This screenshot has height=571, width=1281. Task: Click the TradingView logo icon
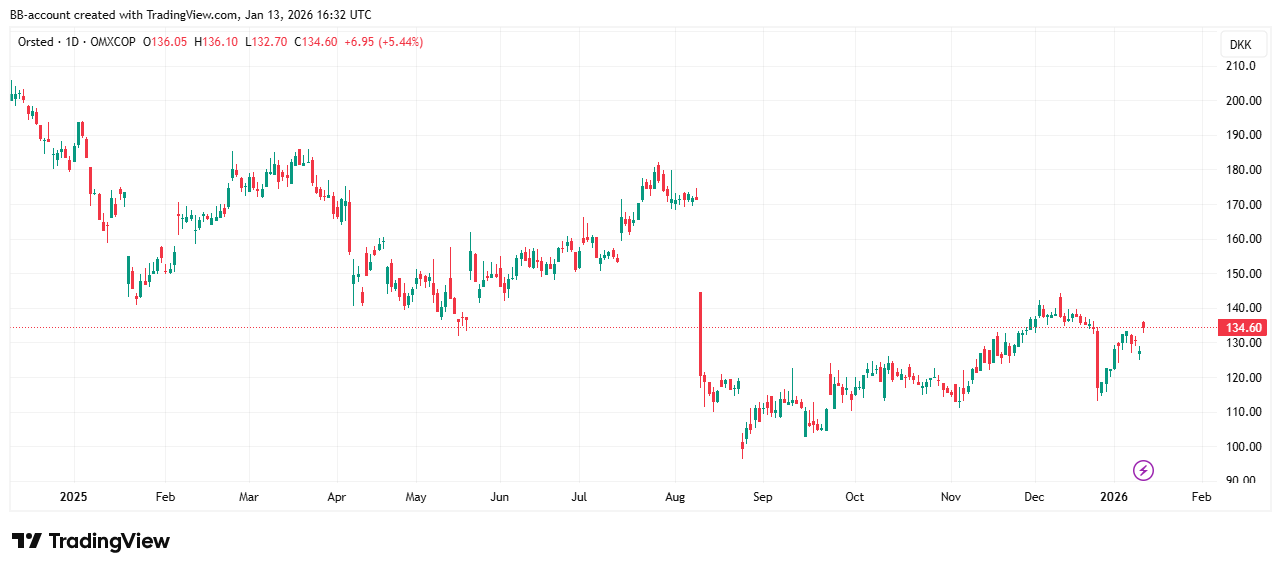pyautogui.click(x=28, y=541)
